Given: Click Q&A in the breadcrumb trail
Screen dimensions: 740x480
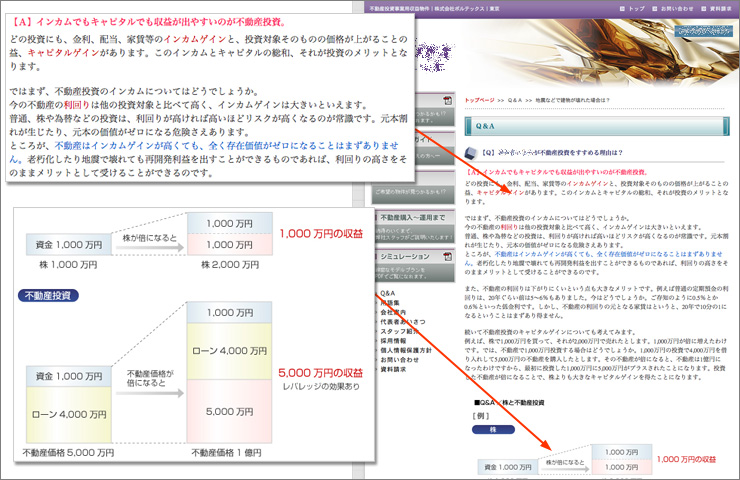Looking at the screenshot, I should [x=515, y=100].
